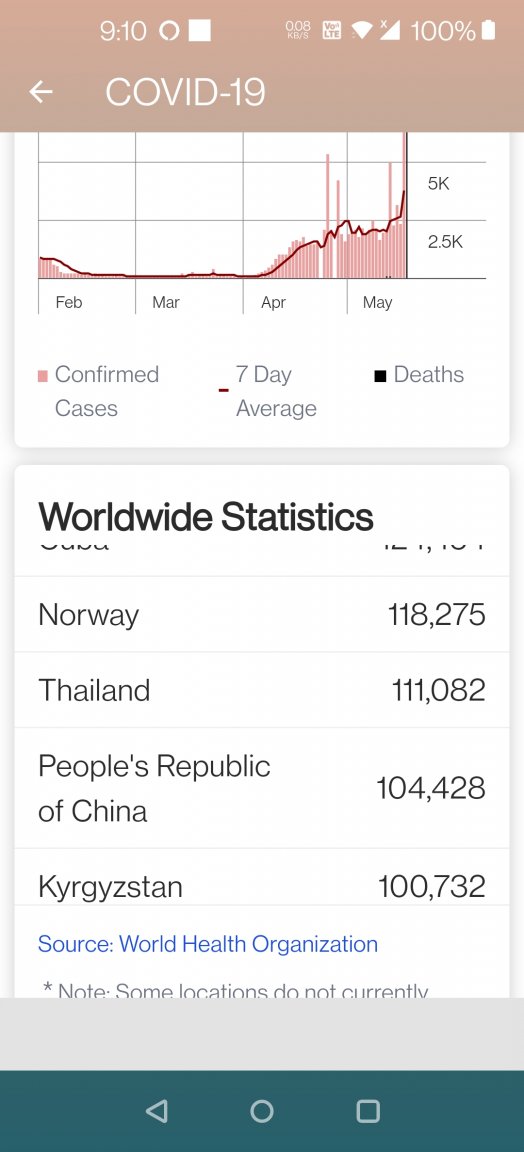
Task: Tap the white square notification icon
Action: pyautogui.click(x=200, y=30)
